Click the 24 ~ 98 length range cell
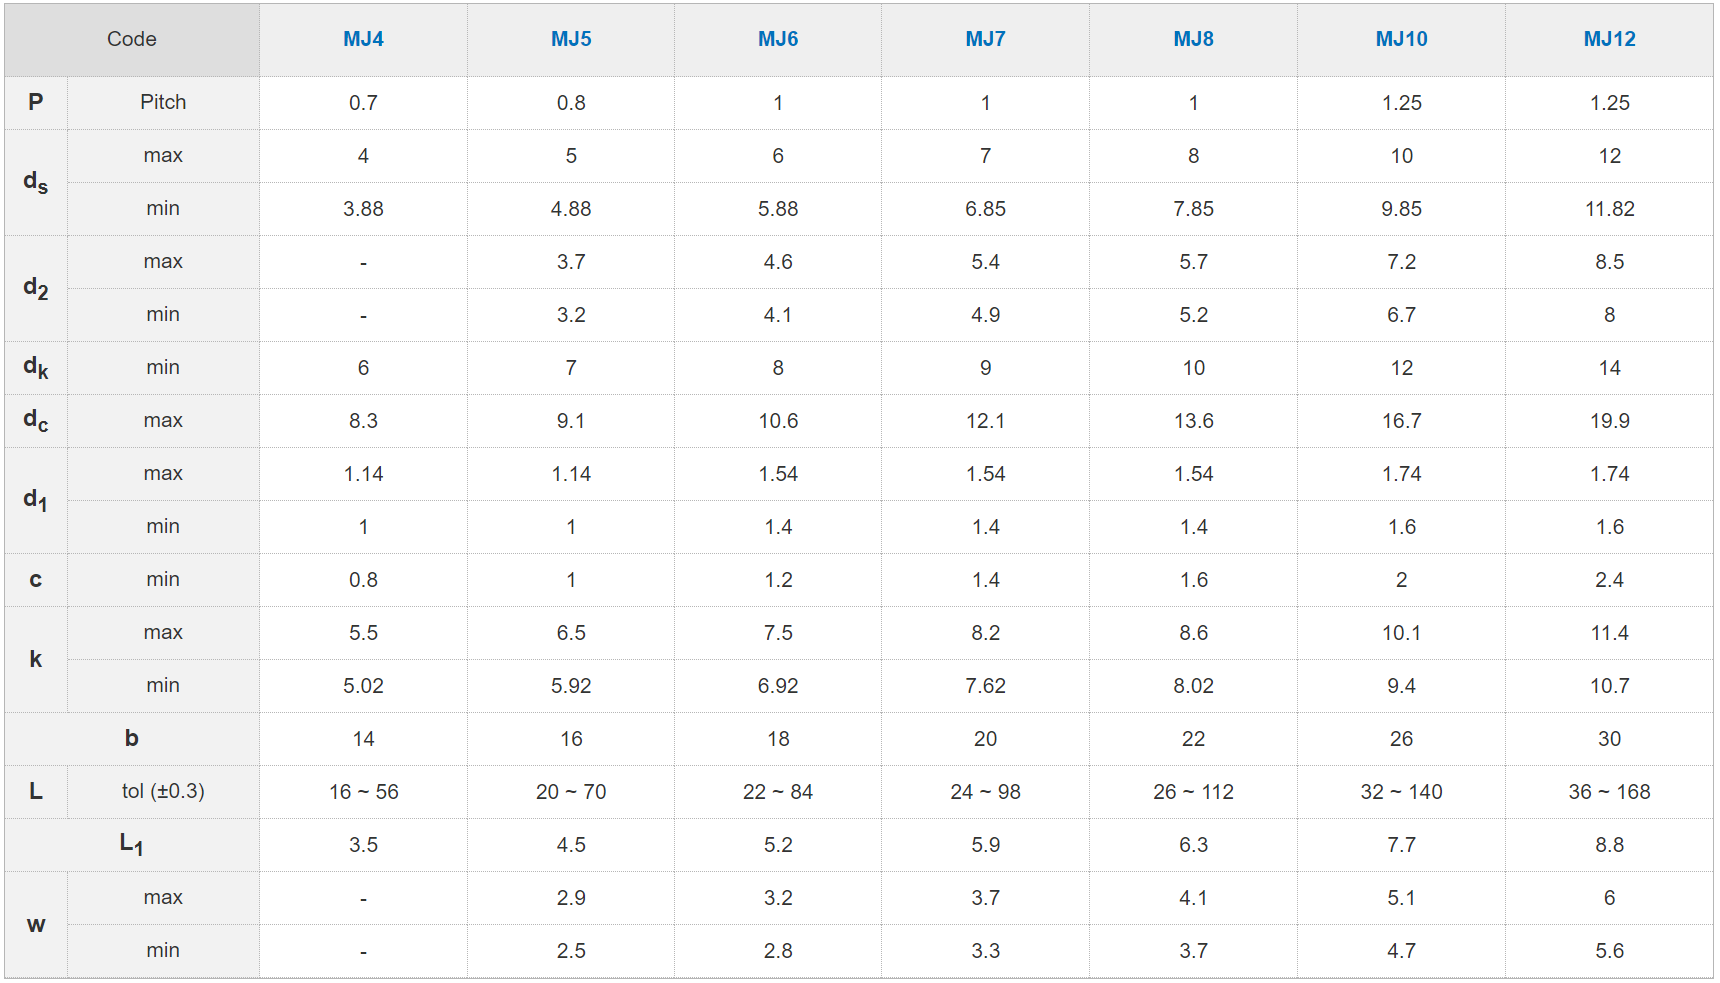1720x983 pixels. 985,792
